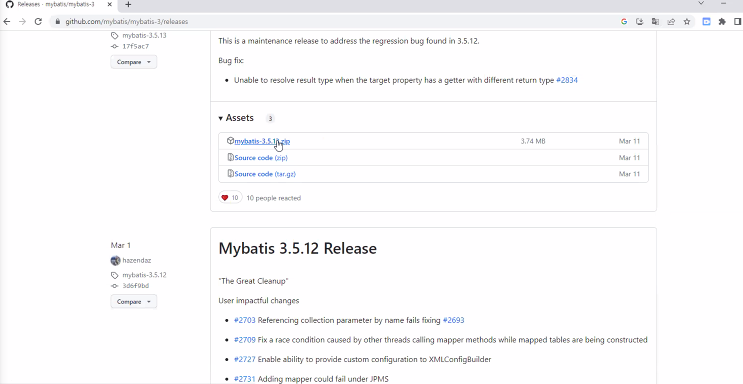Open issue #2834 link

[567, 81]
